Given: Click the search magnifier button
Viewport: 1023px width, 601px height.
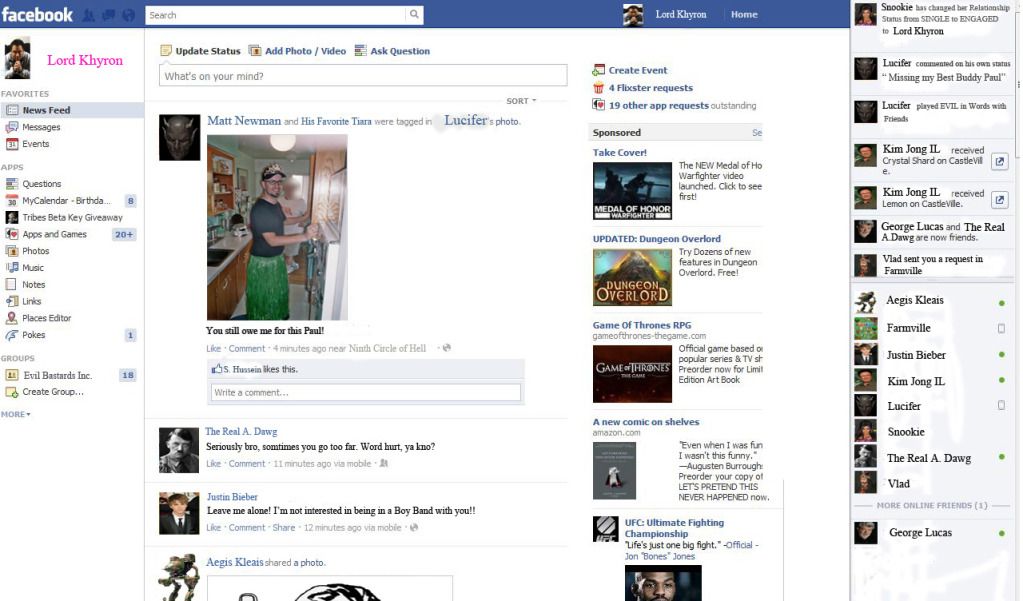Looking at the screenshot, I should 414,14.
